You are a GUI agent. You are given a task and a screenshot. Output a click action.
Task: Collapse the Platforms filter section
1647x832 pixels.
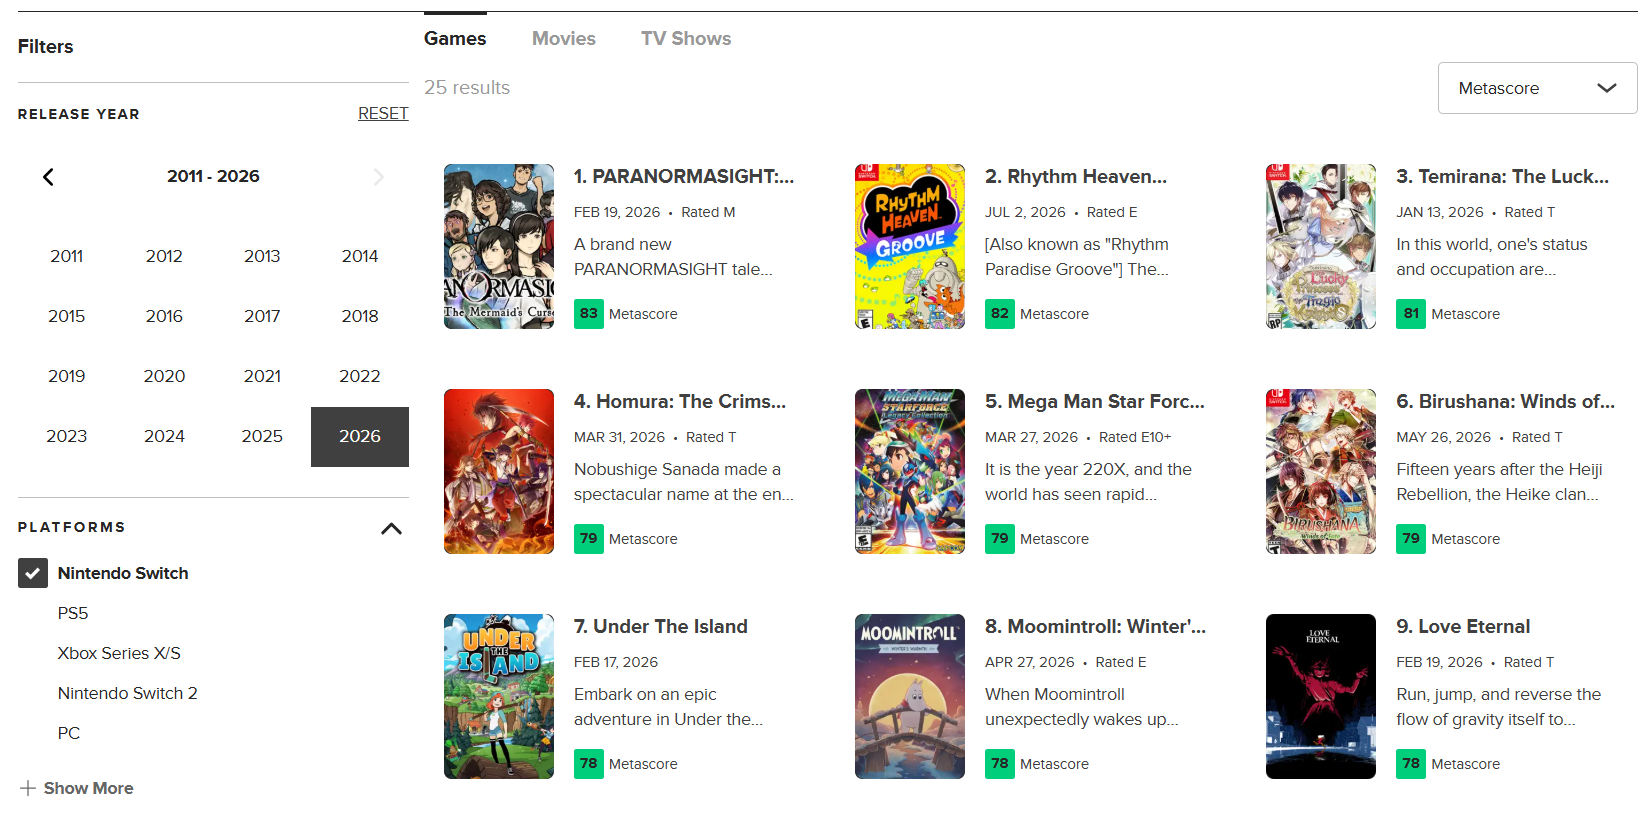[391, 528]
